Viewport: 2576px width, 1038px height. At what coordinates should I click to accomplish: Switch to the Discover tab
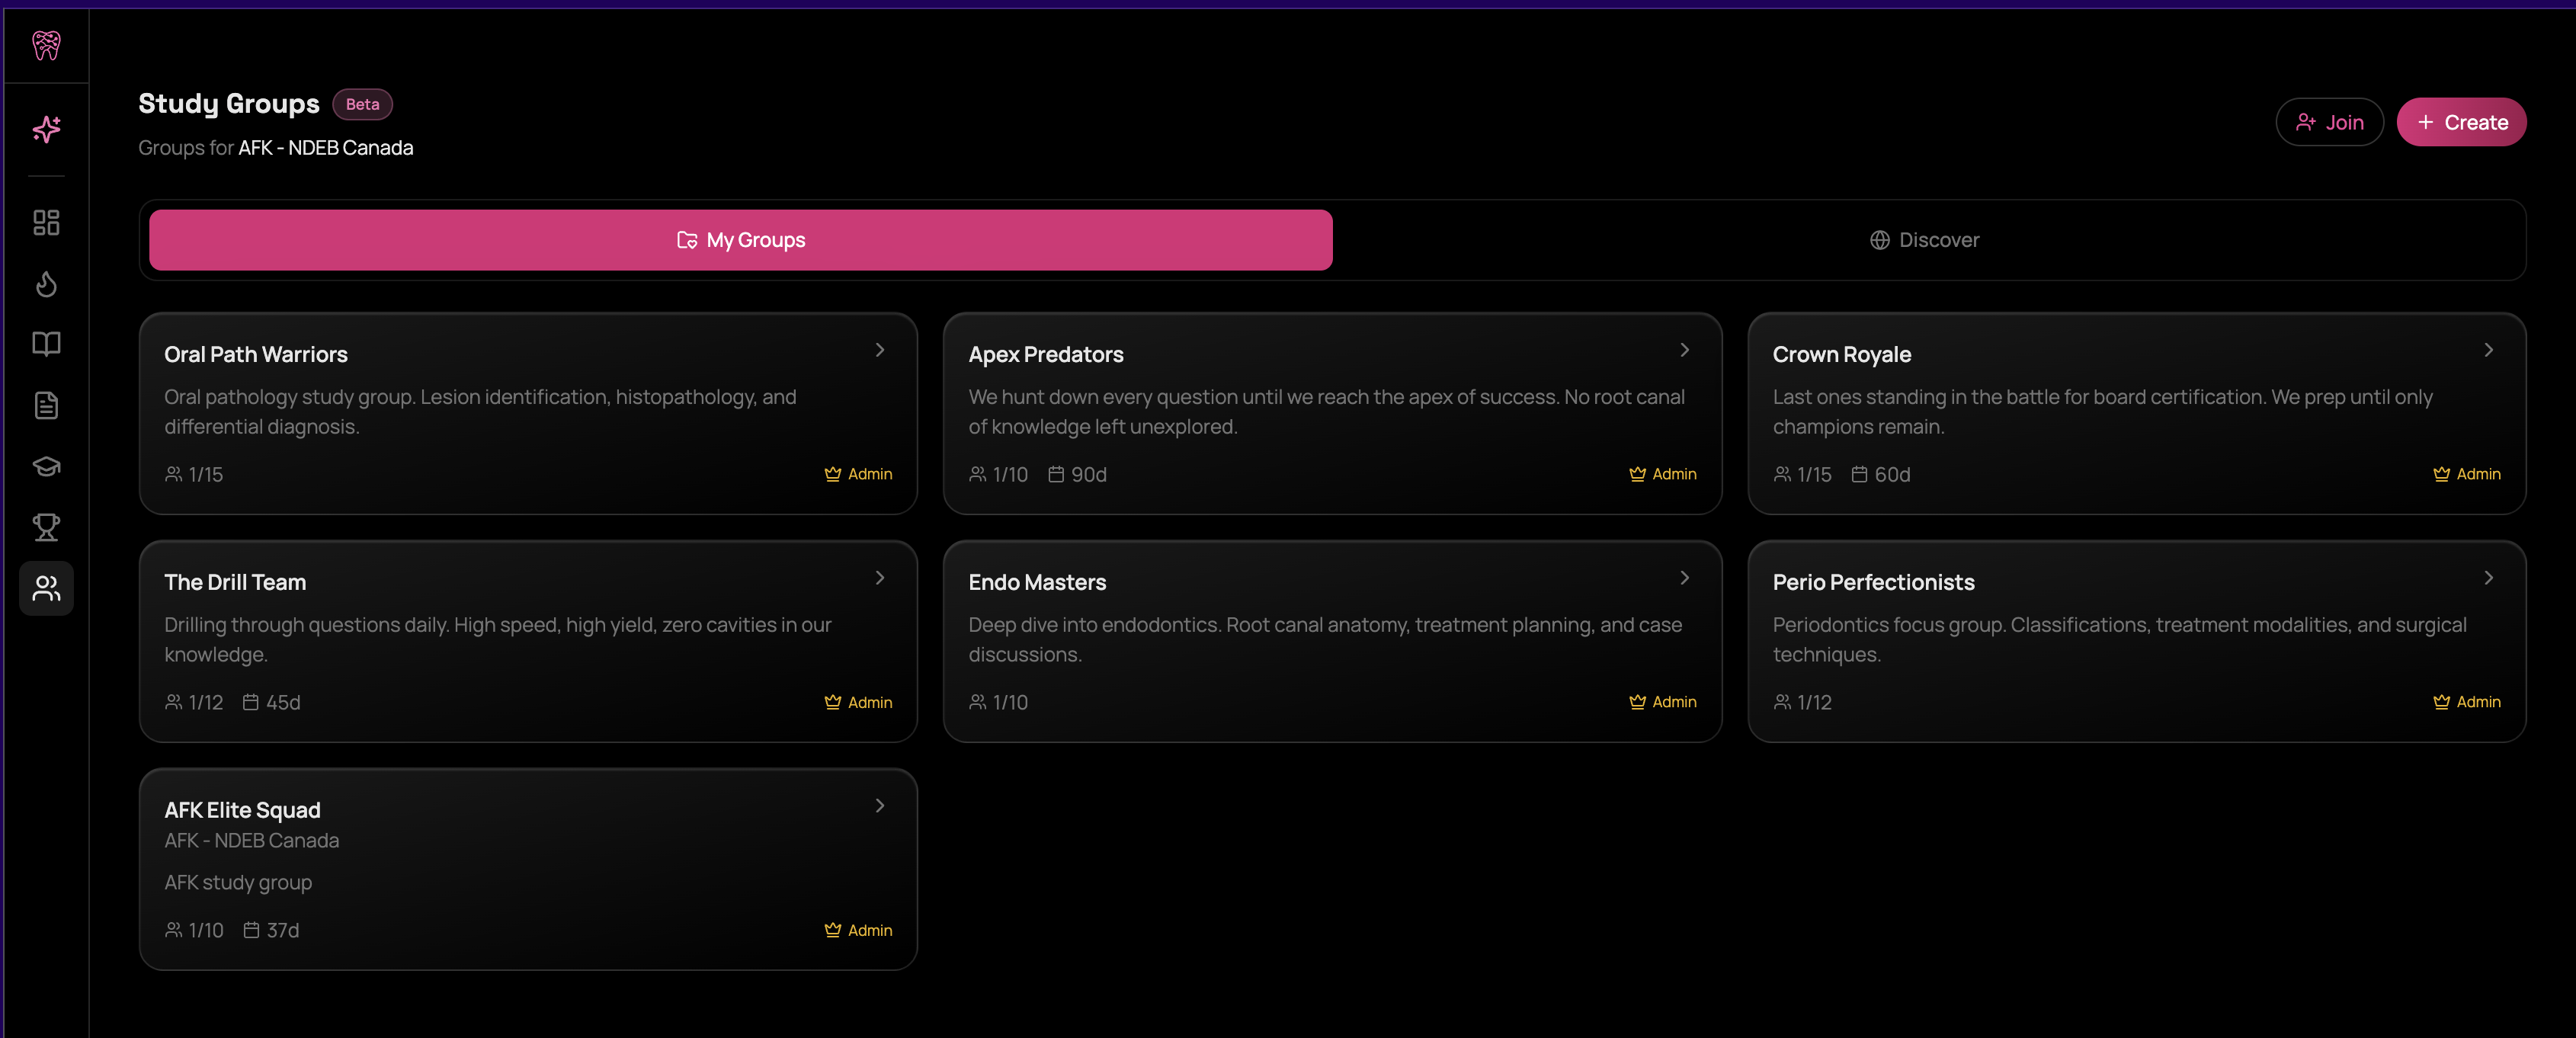coord(1924,240)
